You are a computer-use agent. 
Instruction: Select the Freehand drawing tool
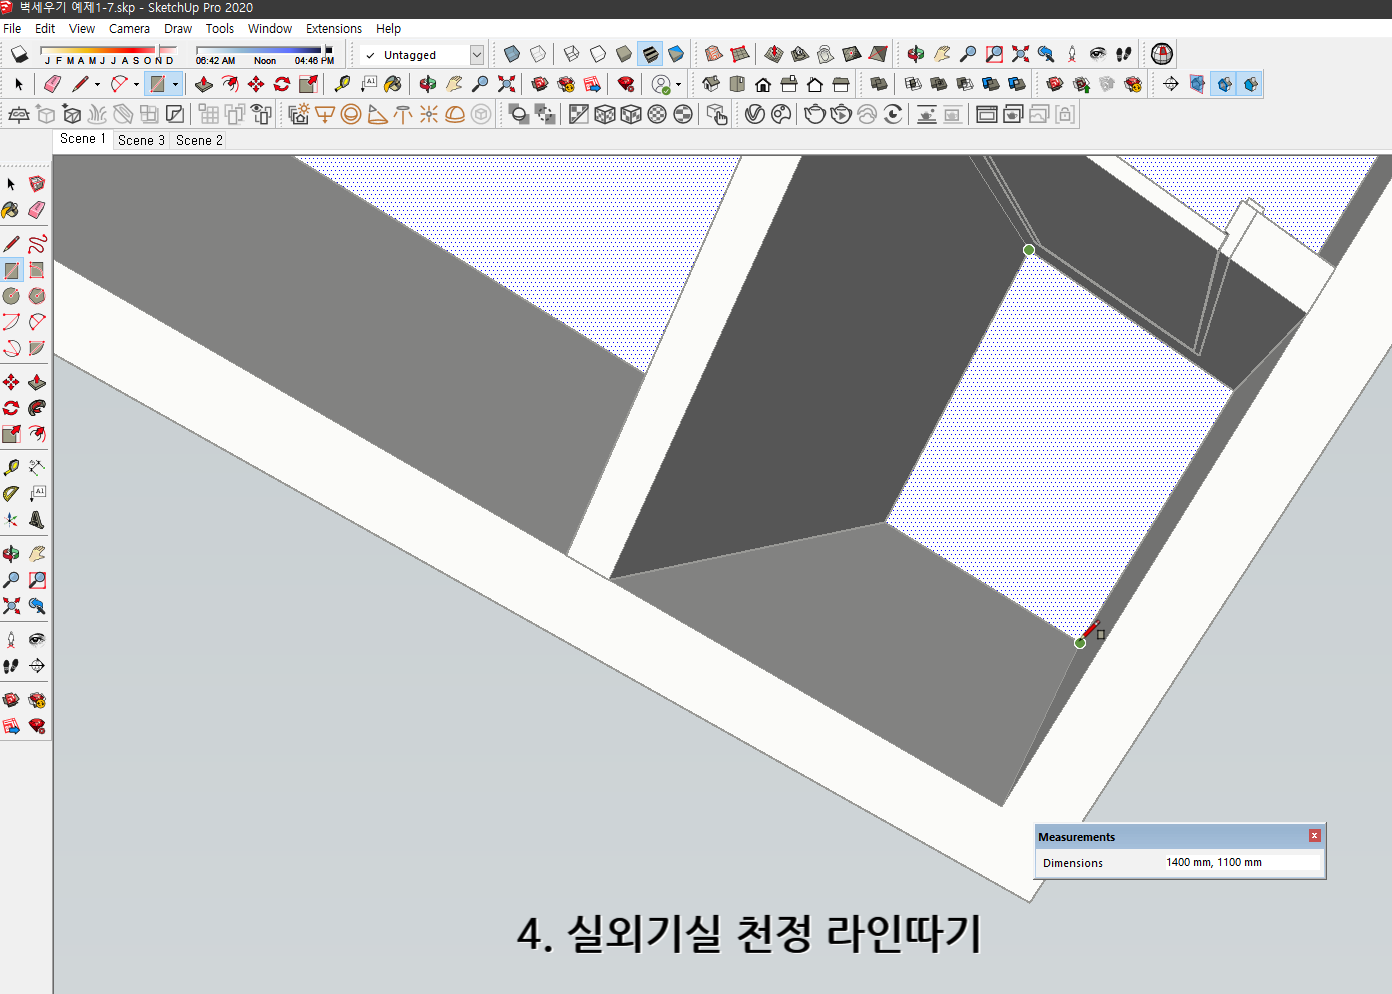pyautogui.click(x=37, y=243)
